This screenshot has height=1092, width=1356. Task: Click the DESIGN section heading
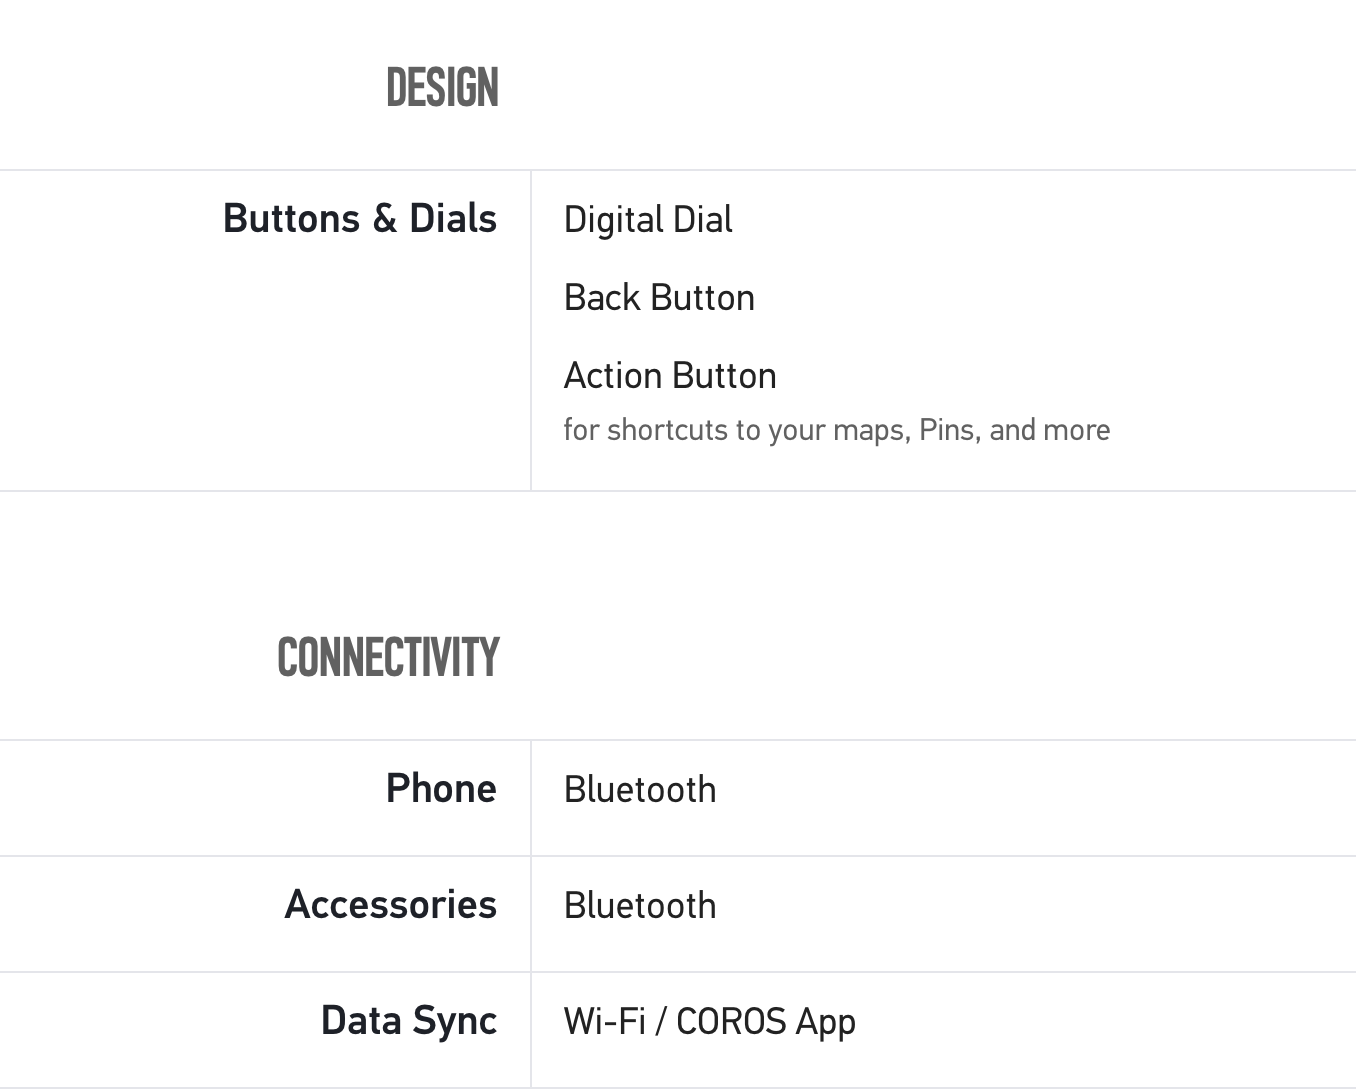442,88
